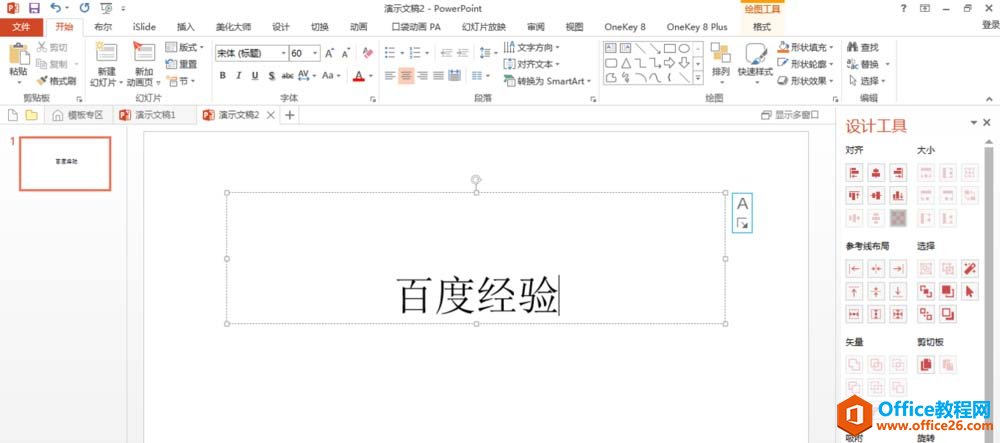The width and height of the screenshot is (1000, 443).
Task: Insert an oval from the shapes gallery
Action: click(x=684, y=48)
